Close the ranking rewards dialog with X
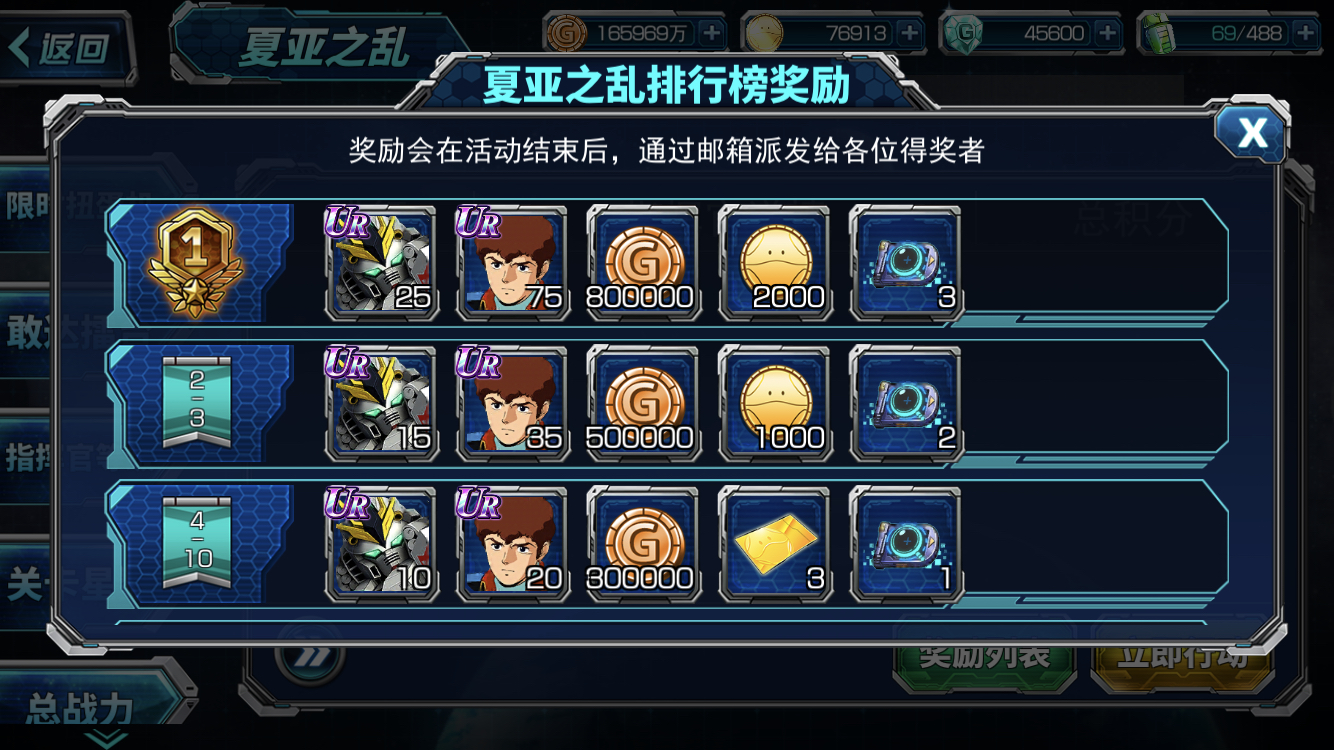The image size is (1334, 750). click(x=1251, y=132)
